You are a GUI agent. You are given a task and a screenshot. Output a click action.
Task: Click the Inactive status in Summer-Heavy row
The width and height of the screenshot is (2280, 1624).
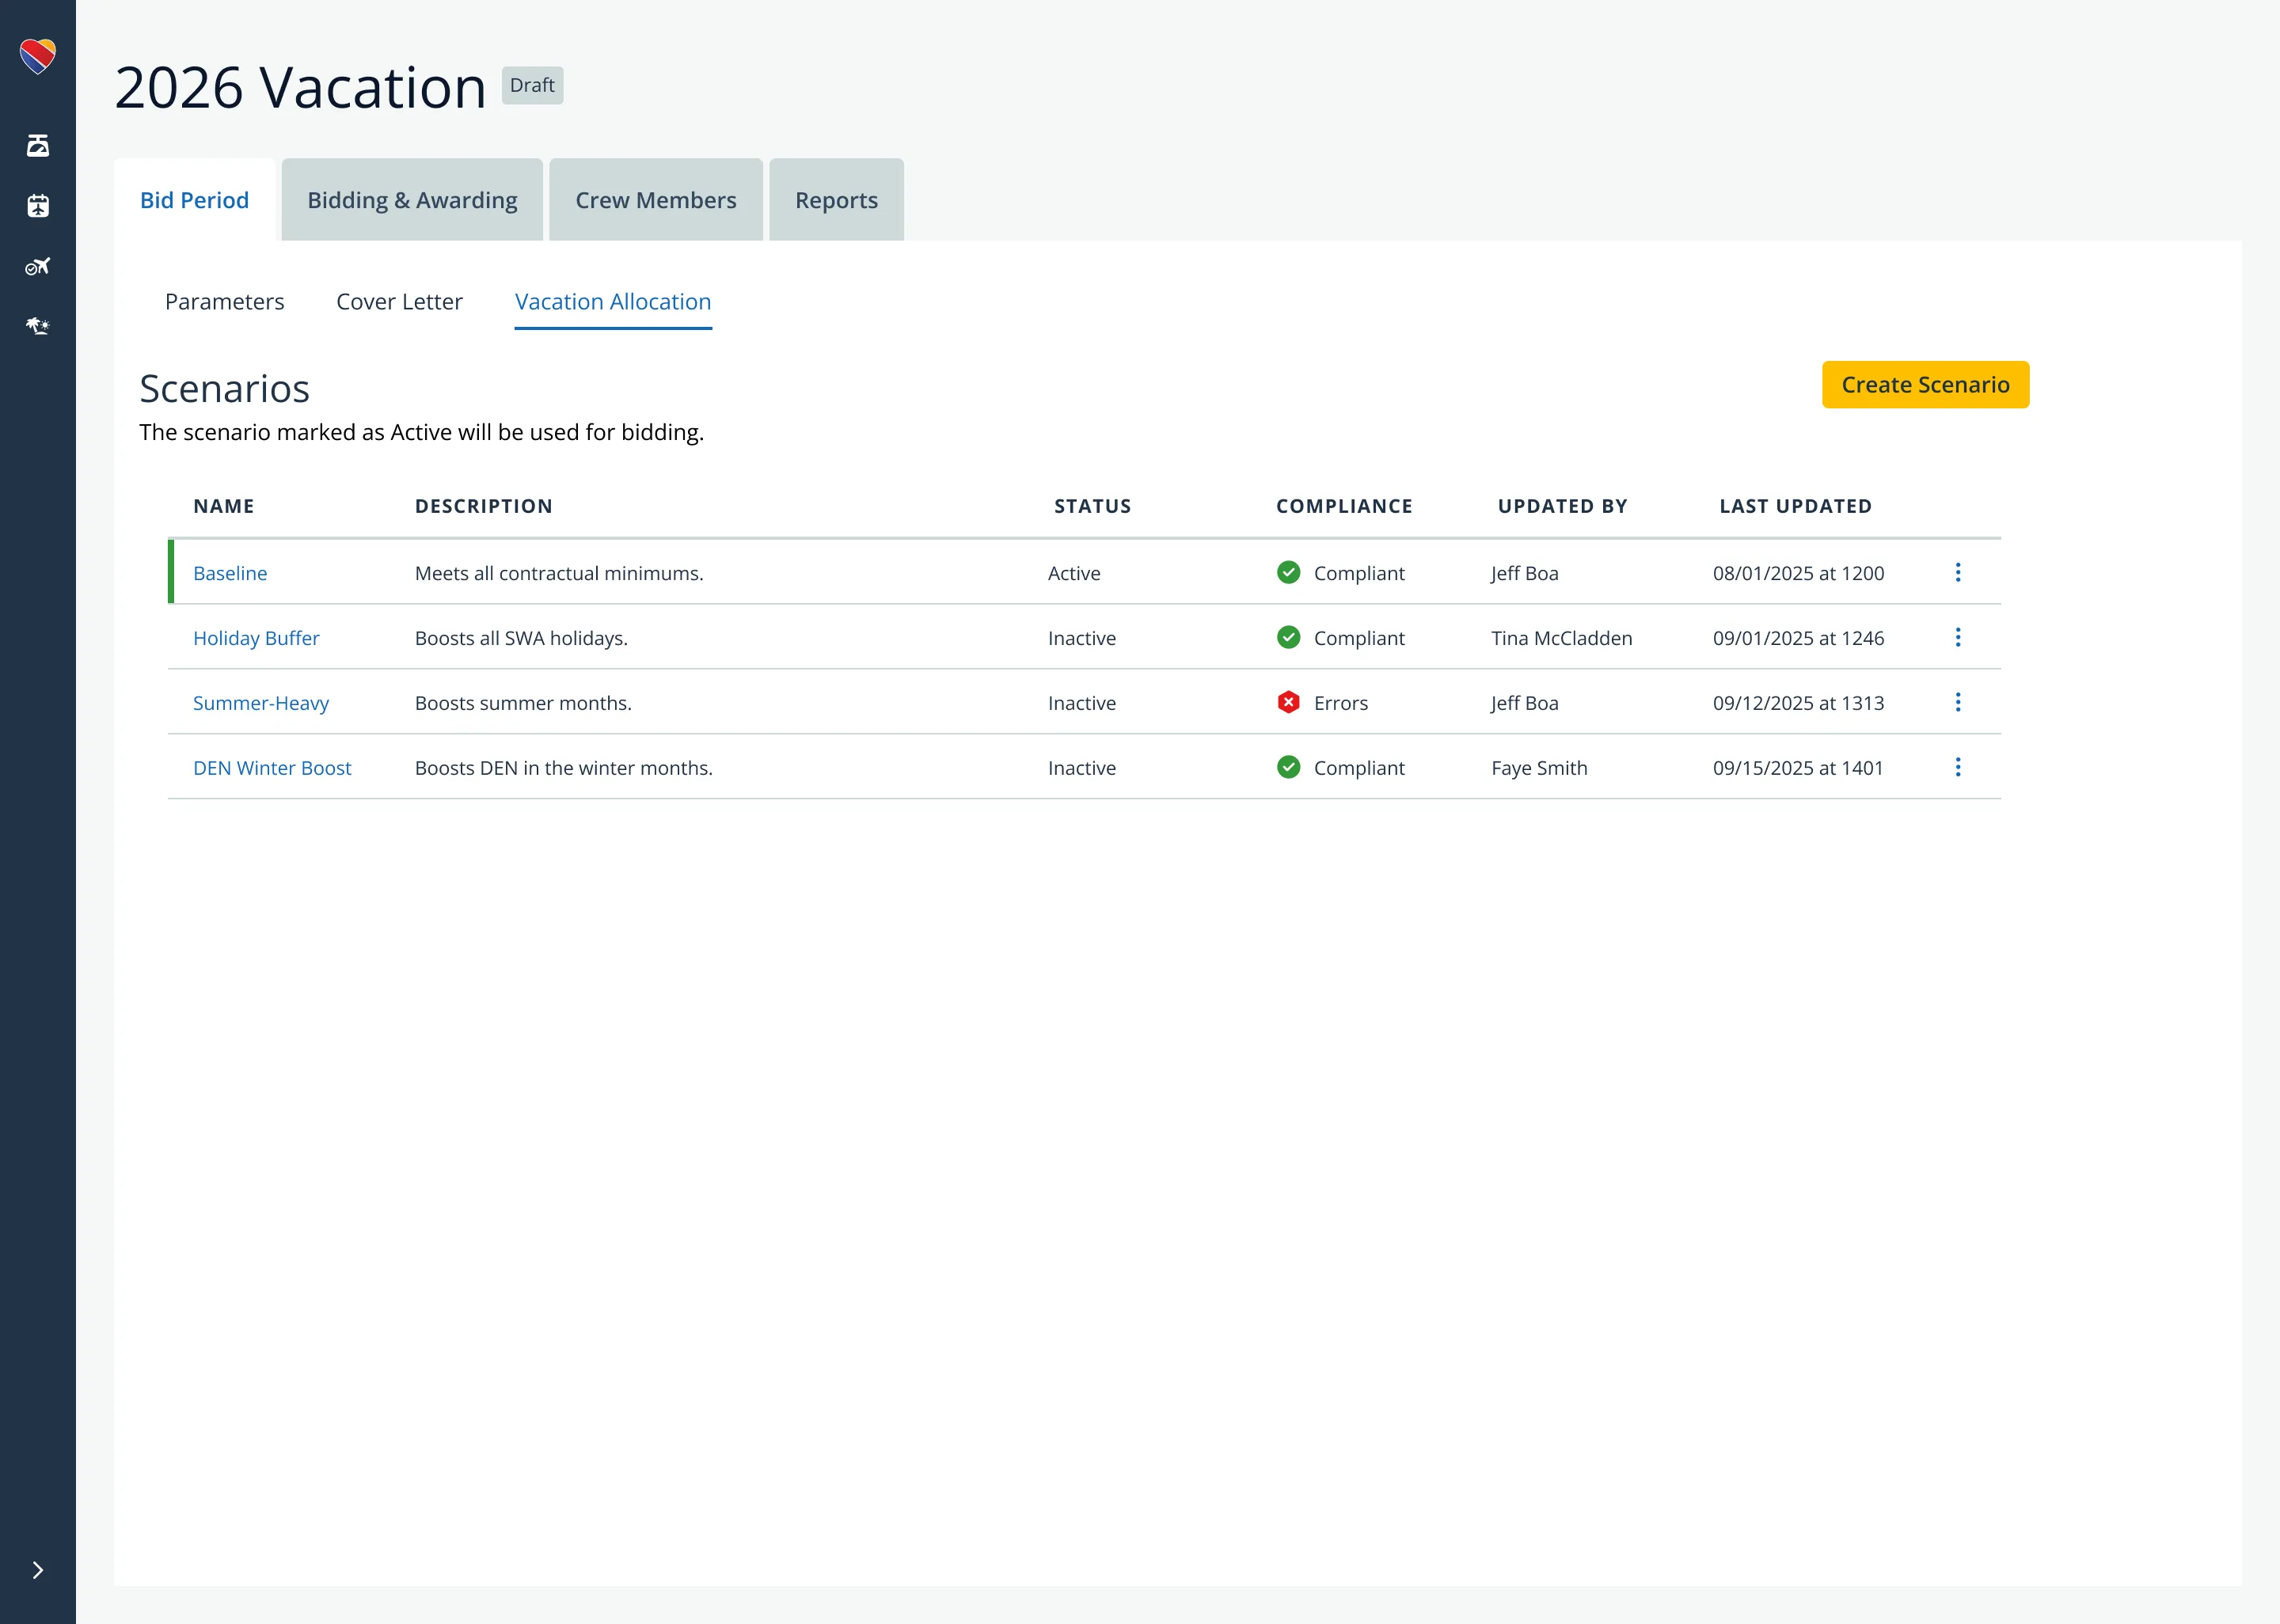click(x=1082, y=703)
